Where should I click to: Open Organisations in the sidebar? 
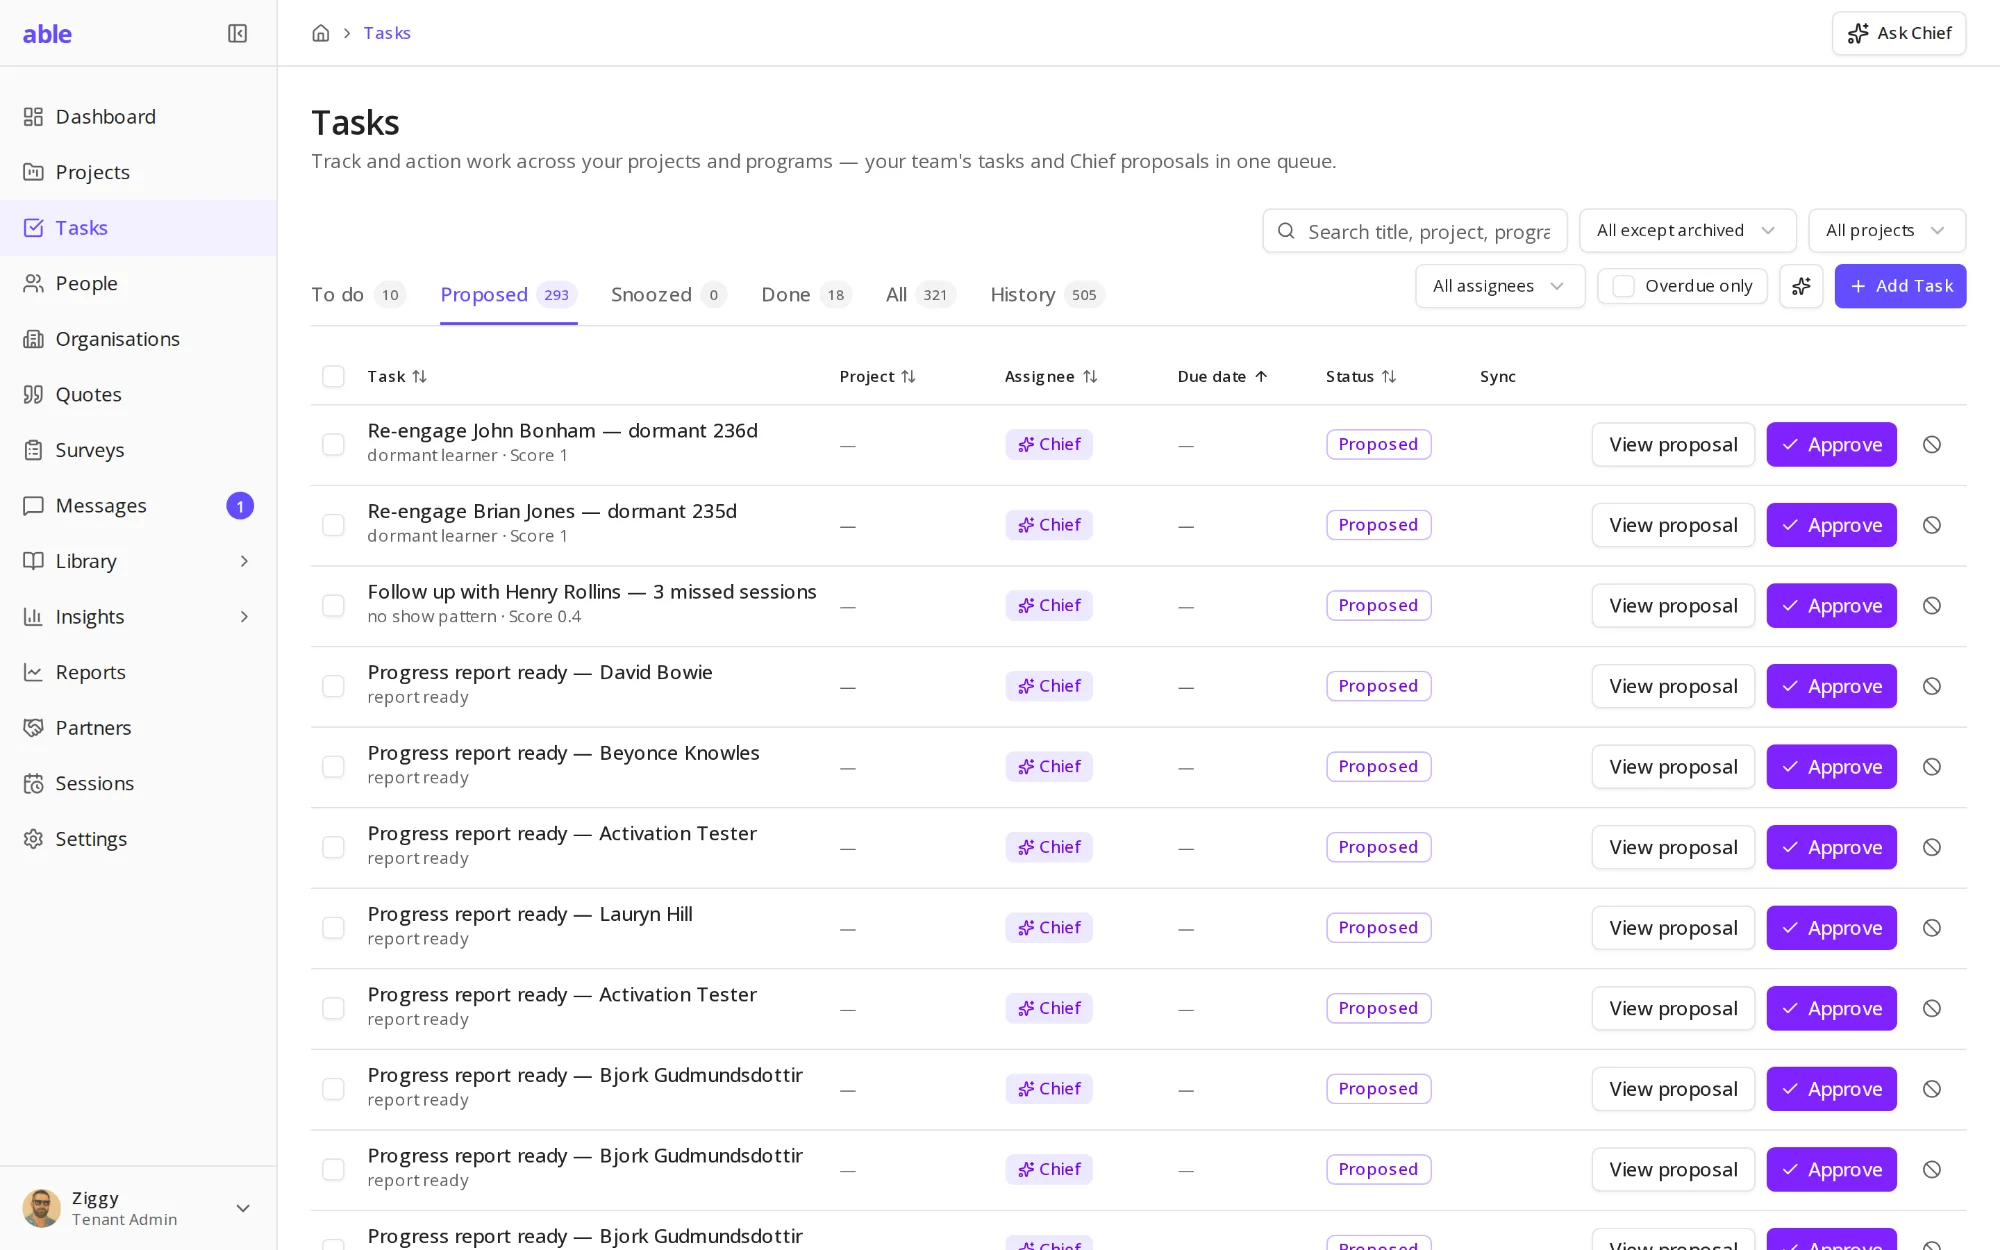[x=138, y=339]
